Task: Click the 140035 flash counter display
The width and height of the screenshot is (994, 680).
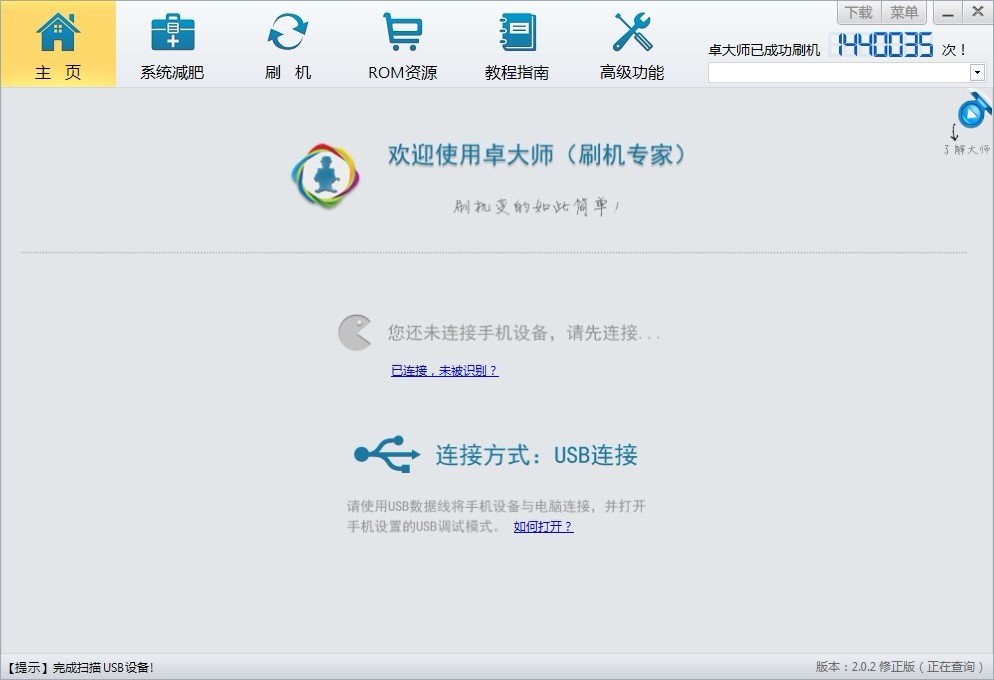Action: point(884,45)
